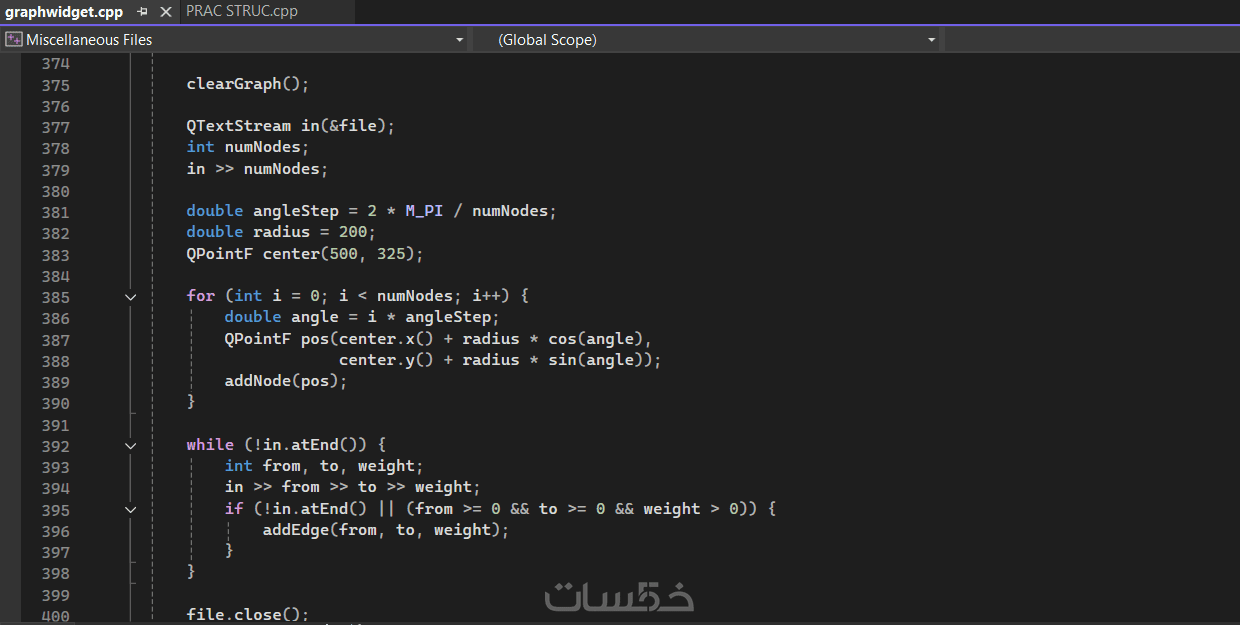The height and width of the screenshot is (625, 1240).
Task: Click line number 377
Action: tap(55, 127)
